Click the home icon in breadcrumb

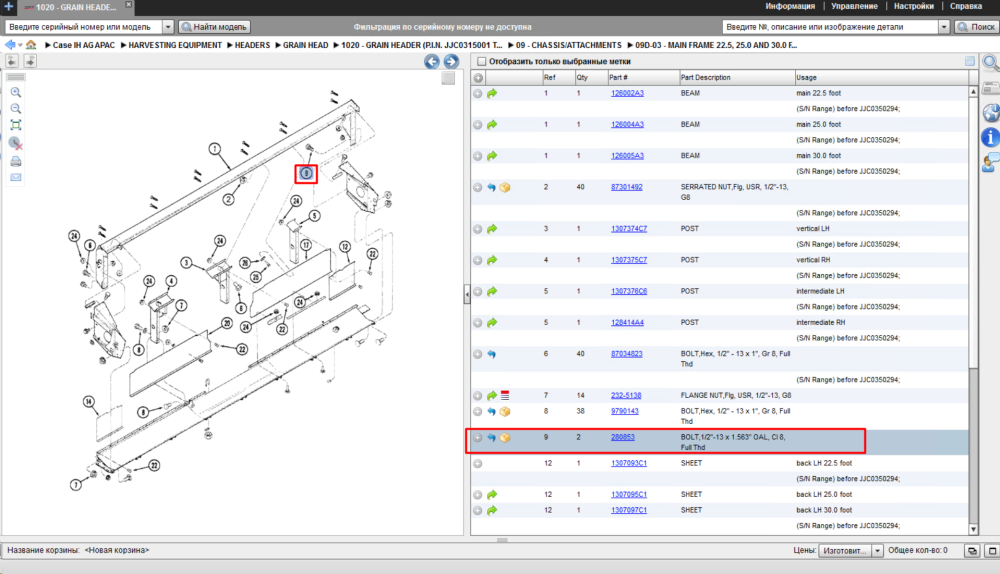pyautogui.click(x=31, y=45)
